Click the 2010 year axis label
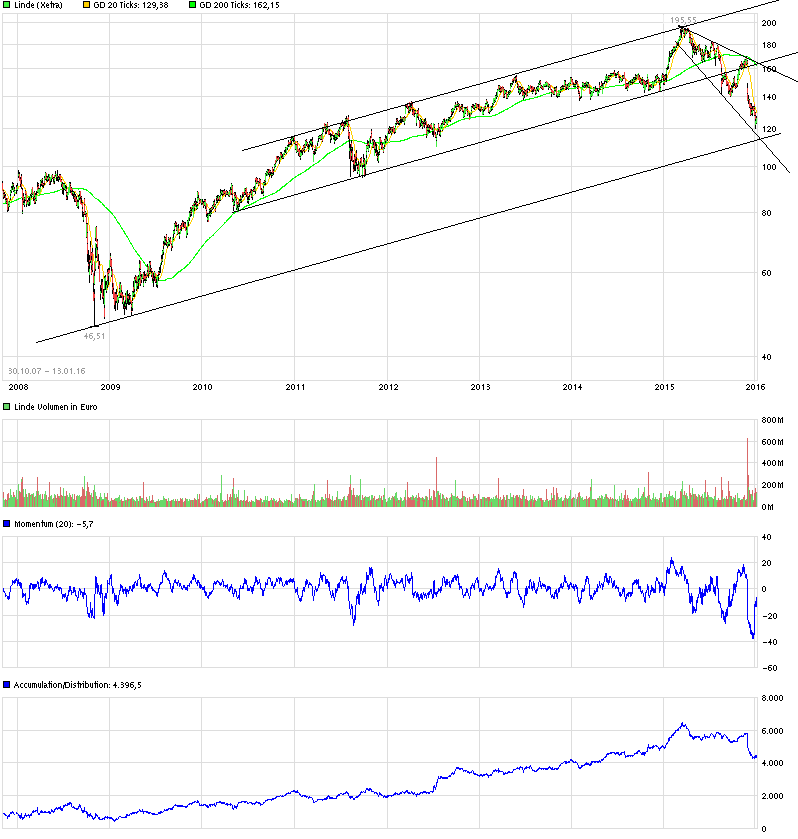 tap(202, 387)
